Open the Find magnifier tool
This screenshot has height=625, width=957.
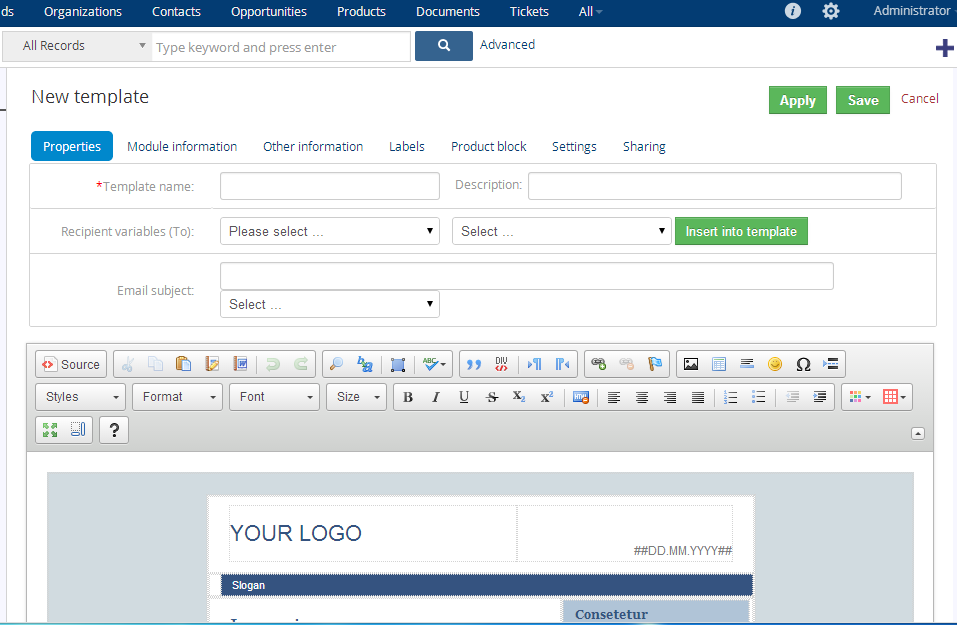(x=336, y=364)
